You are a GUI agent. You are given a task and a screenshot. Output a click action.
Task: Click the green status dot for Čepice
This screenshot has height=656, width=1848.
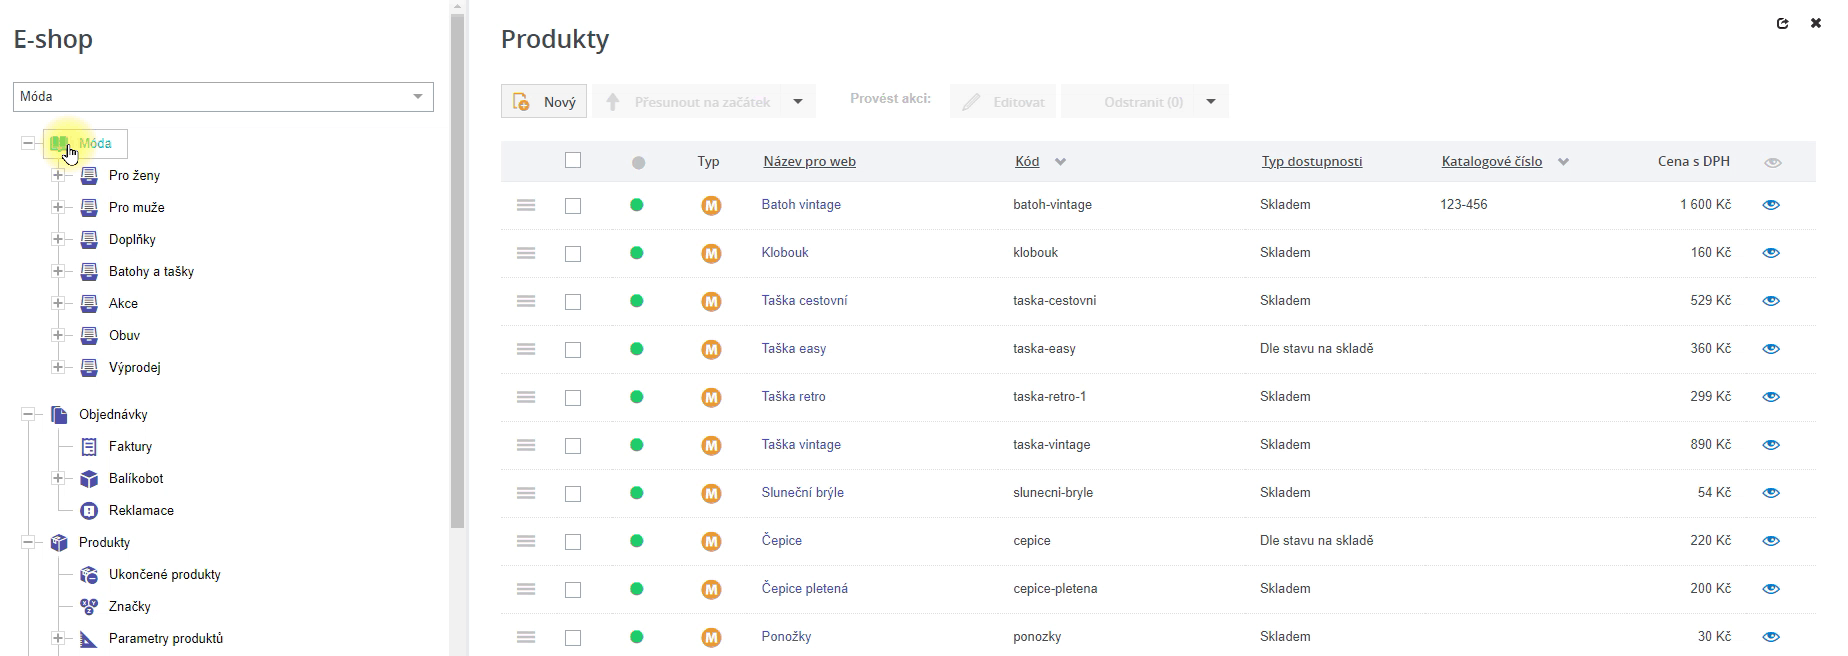click(637, 541)
